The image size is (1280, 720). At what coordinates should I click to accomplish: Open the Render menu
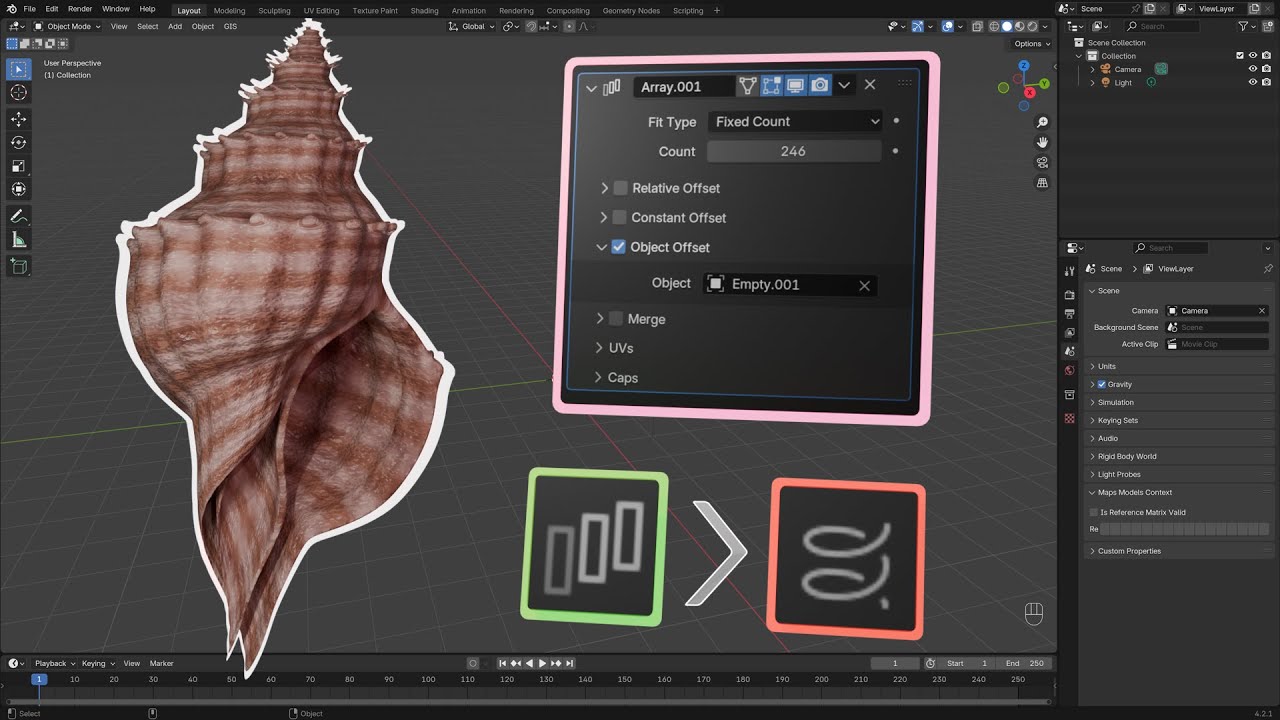point(80,9)
